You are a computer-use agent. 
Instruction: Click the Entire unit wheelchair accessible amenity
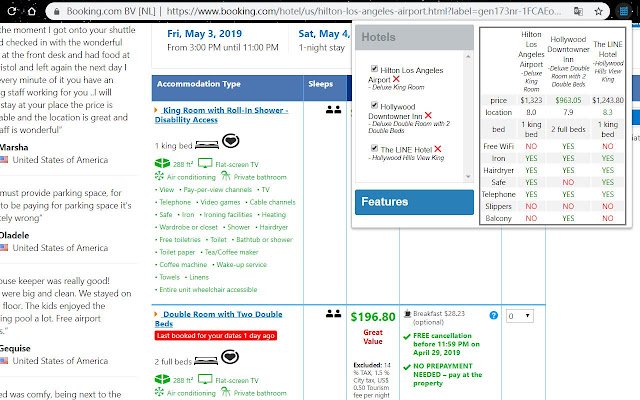(208, 289)
